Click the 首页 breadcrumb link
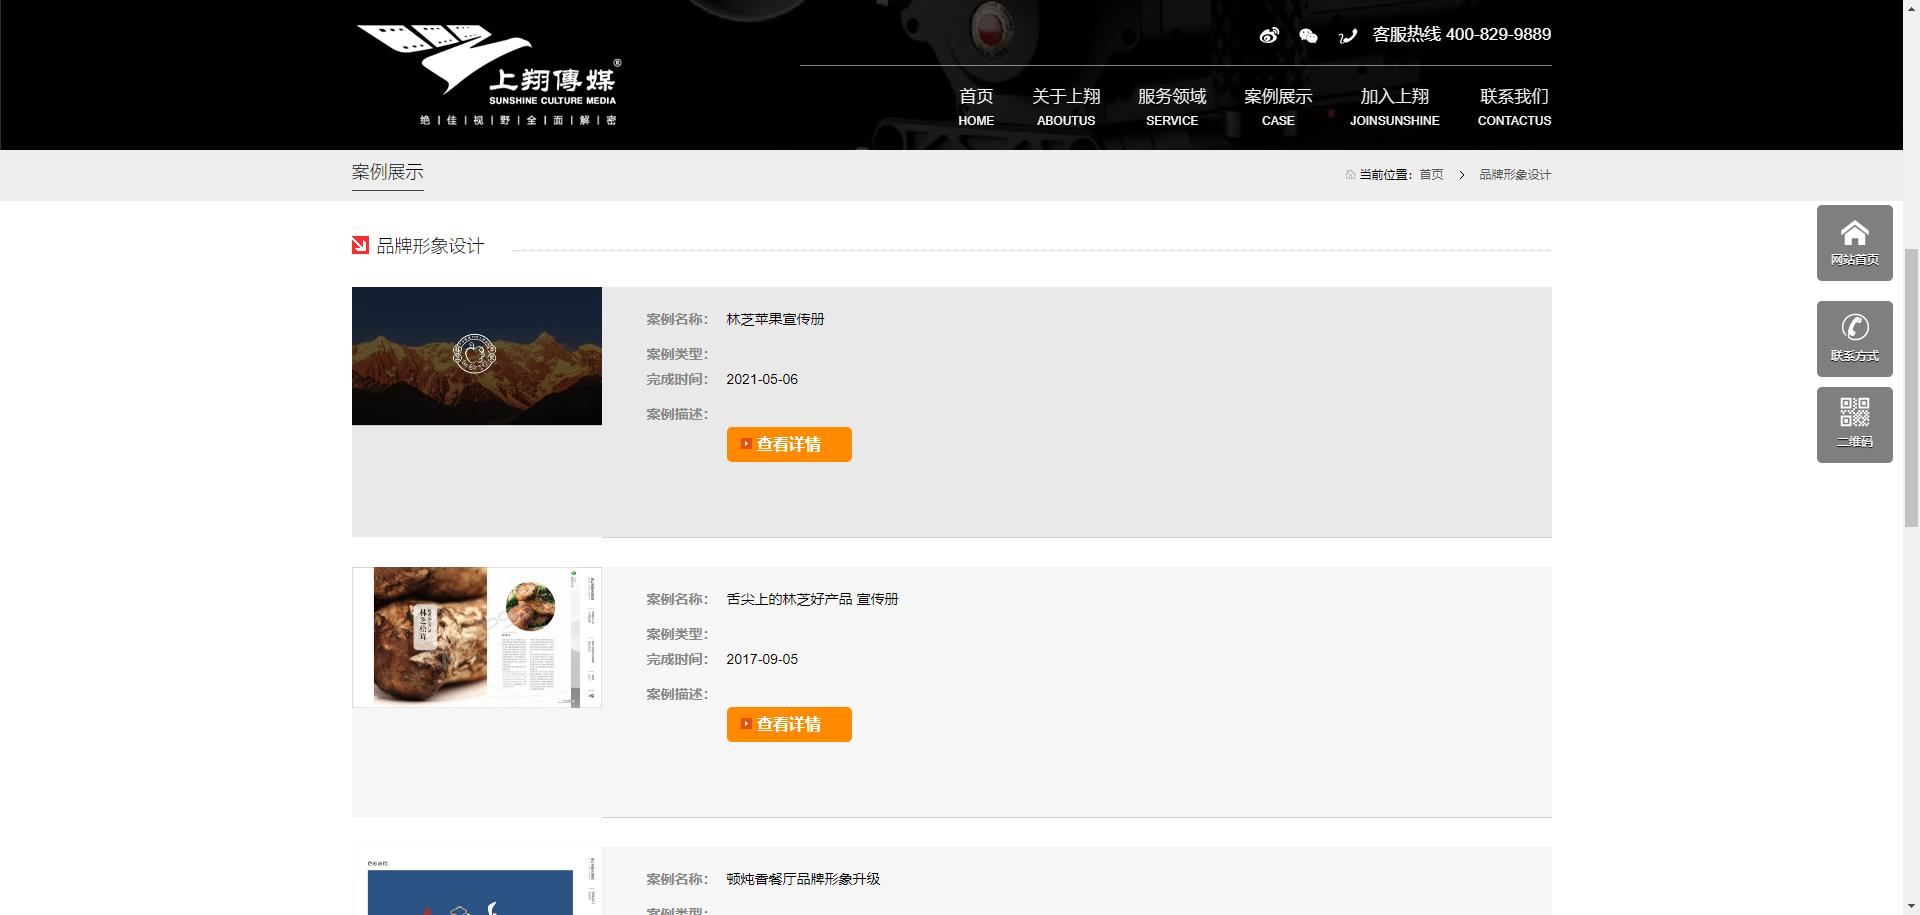1920x915 pixels. (x=1431, y=175)
